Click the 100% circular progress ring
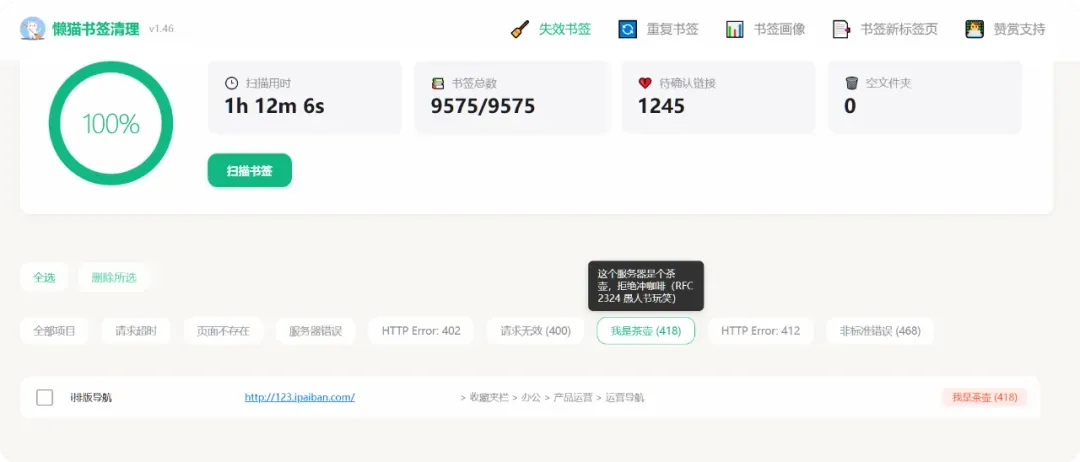The image size is (1080, 462). coord(110,124)
